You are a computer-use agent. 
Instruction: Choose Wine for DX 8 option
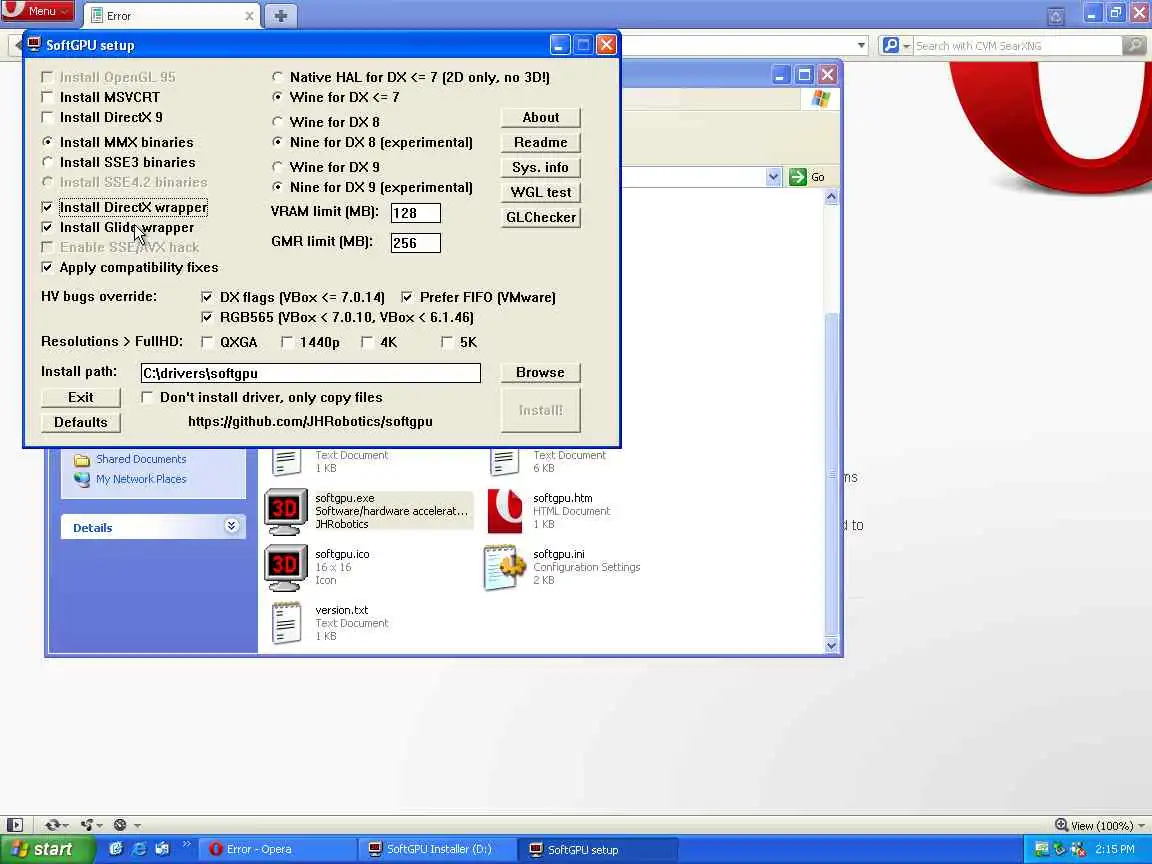pos(277,122)
